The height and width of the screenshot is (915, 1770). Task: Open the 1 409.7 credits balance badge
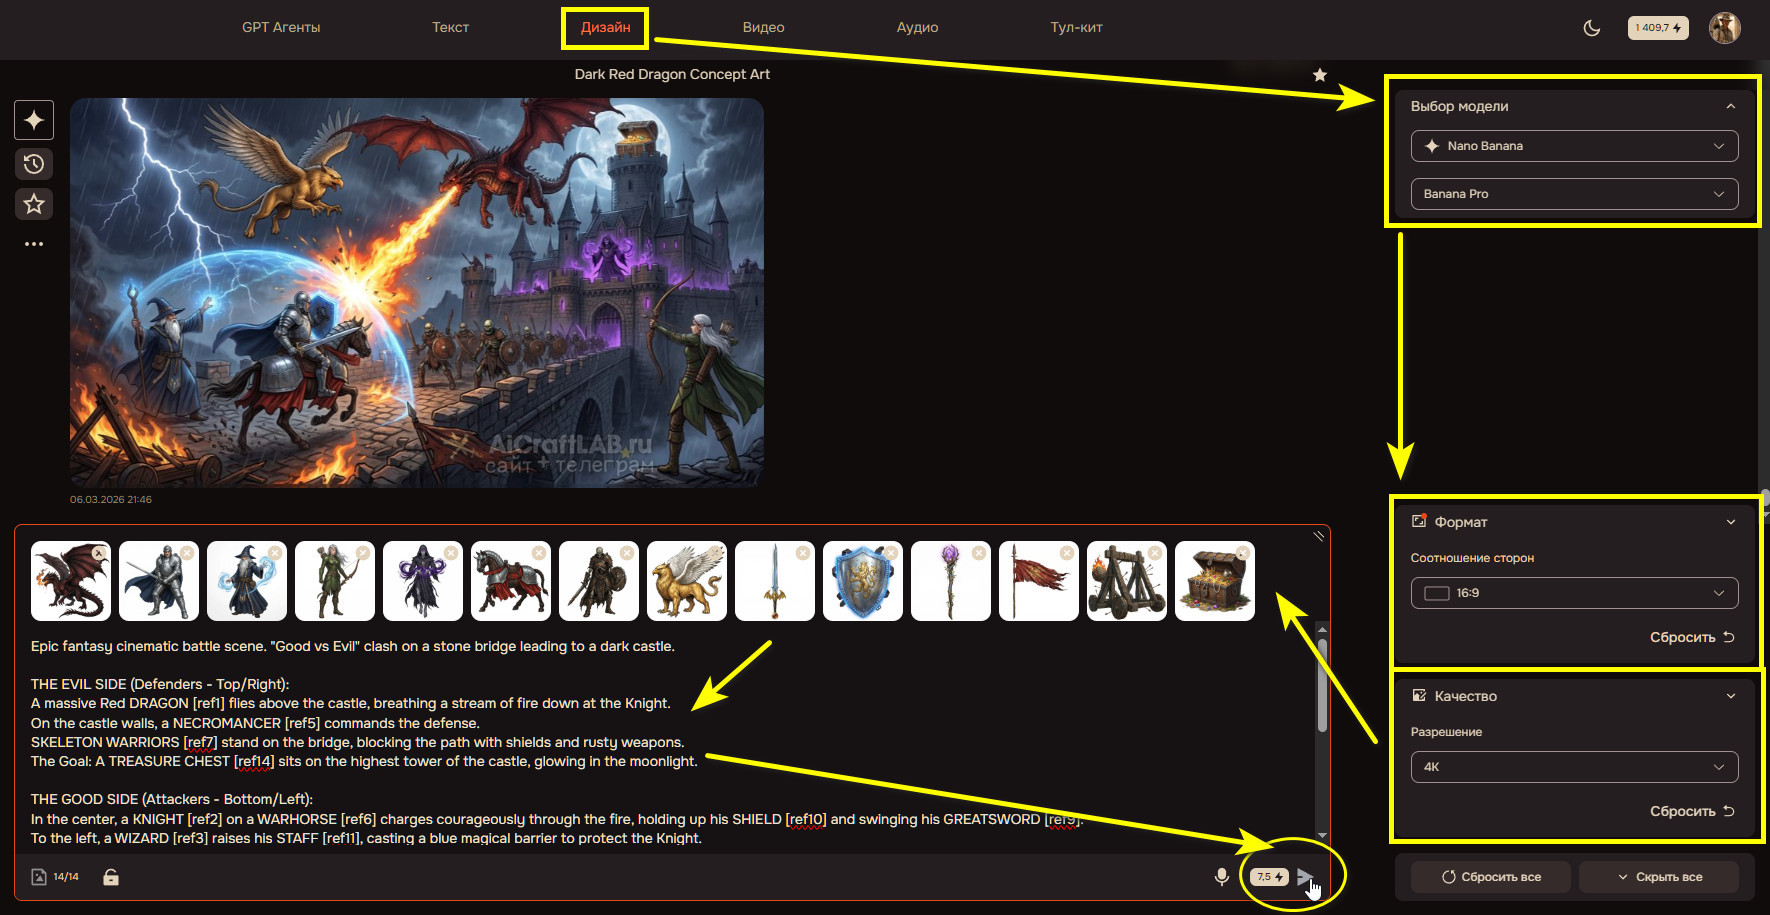[x=1658, y=28]
